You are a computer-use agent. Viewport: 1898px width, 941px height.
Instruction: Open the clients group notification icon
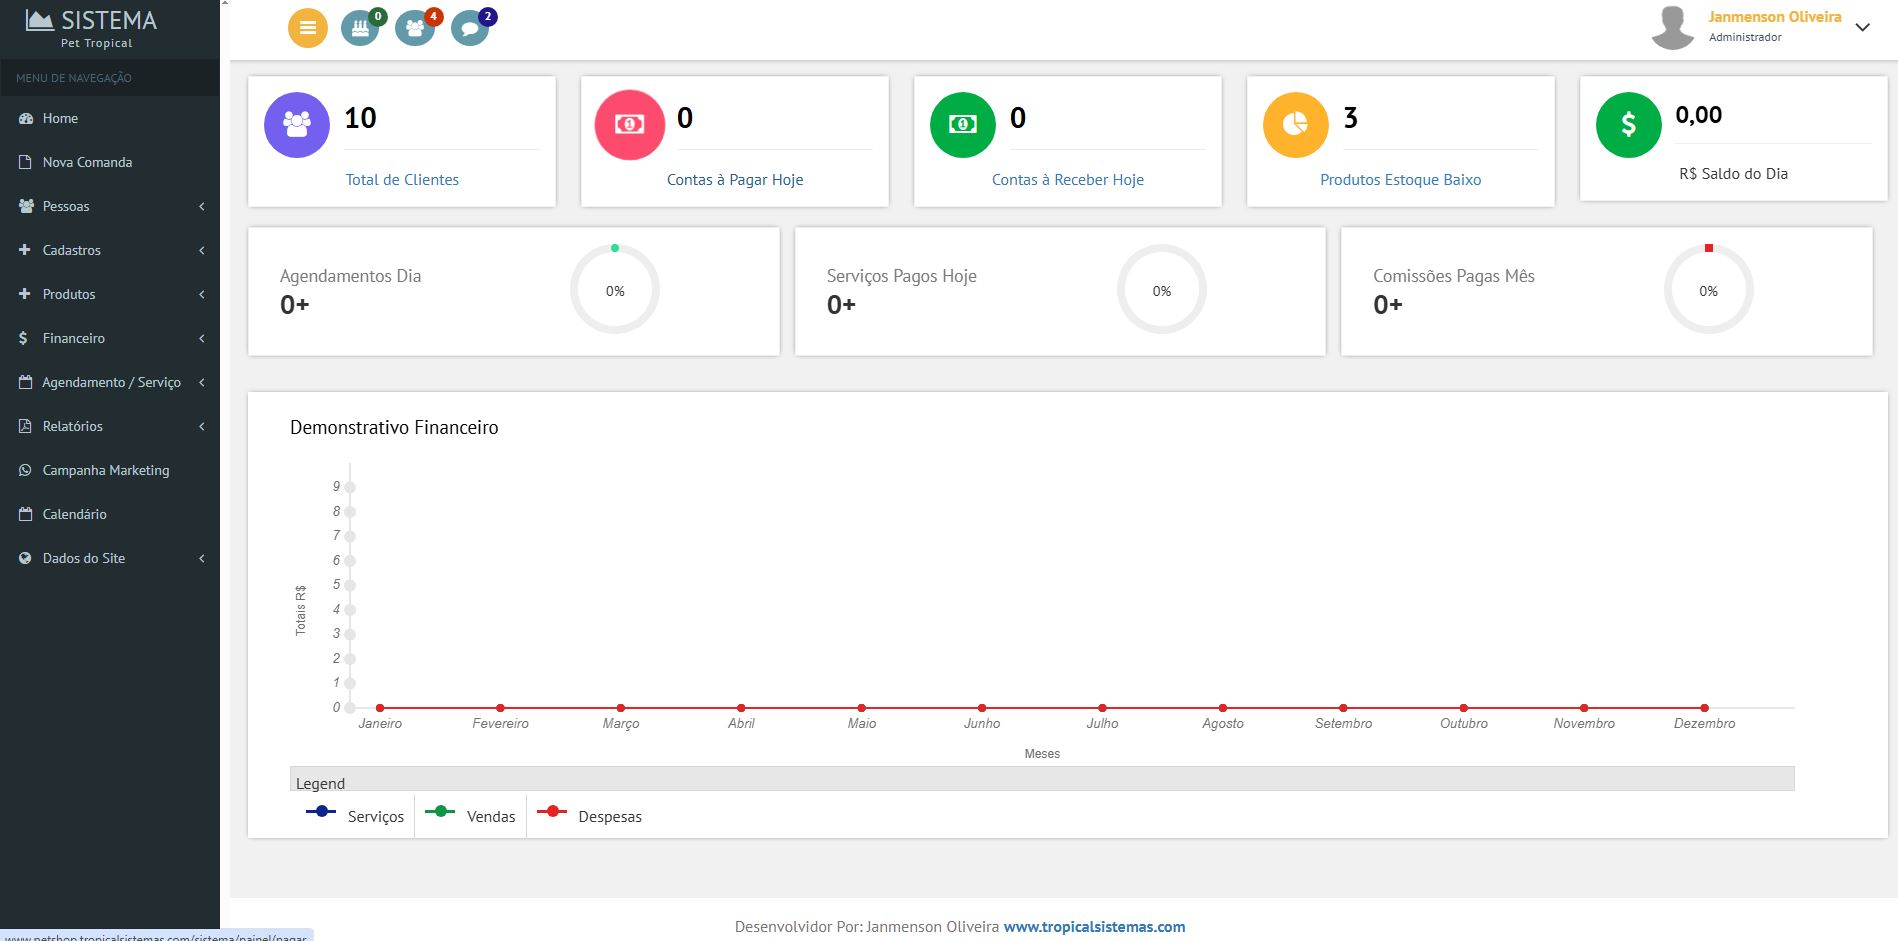(x=414, y=28)
